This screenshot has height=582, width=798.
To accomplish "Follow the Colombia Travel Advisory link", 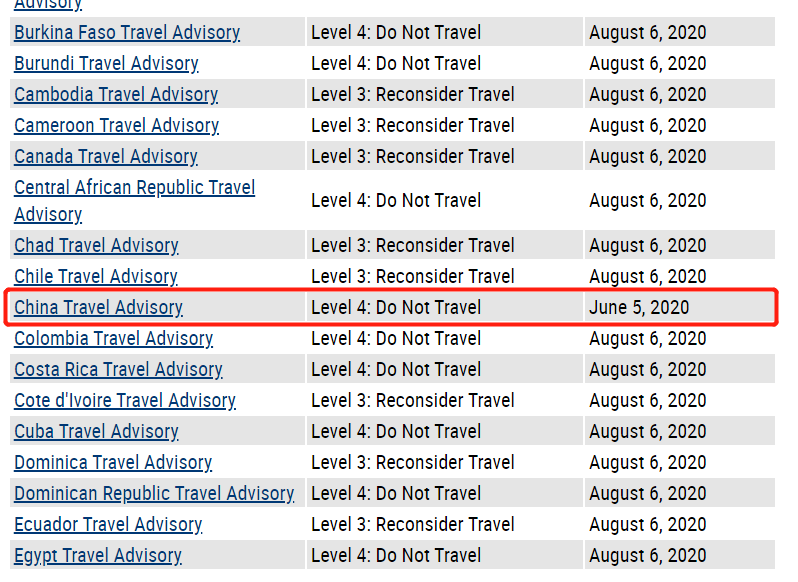I will (x=113, y=338).
